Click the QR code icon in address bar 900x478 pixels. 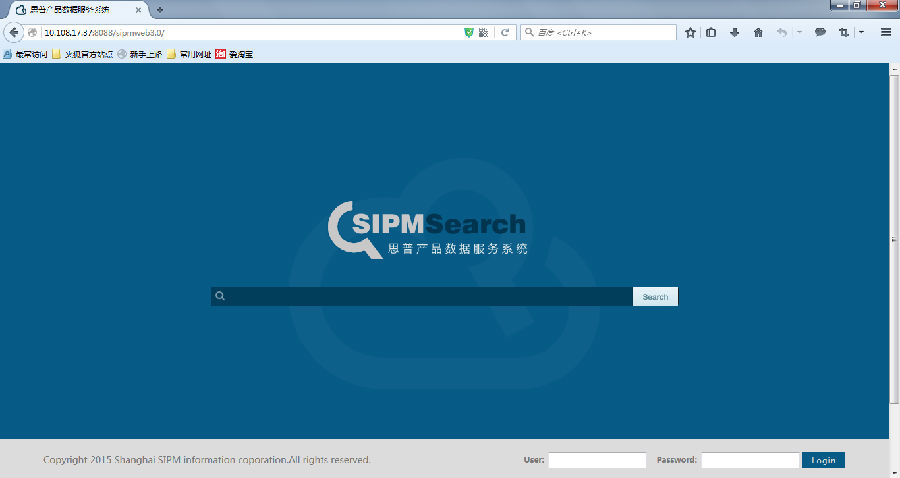coord(483,33)
